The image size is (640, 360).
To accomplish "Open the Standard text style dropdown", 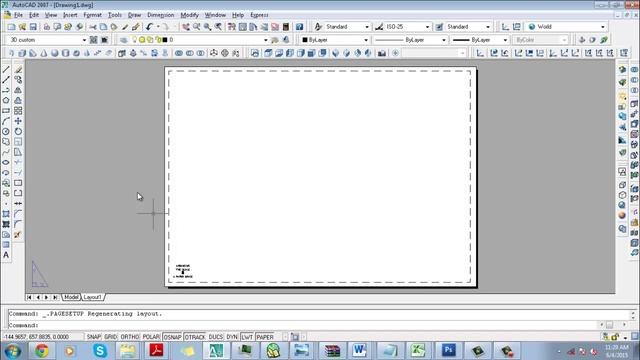I will tap(367, 27).
